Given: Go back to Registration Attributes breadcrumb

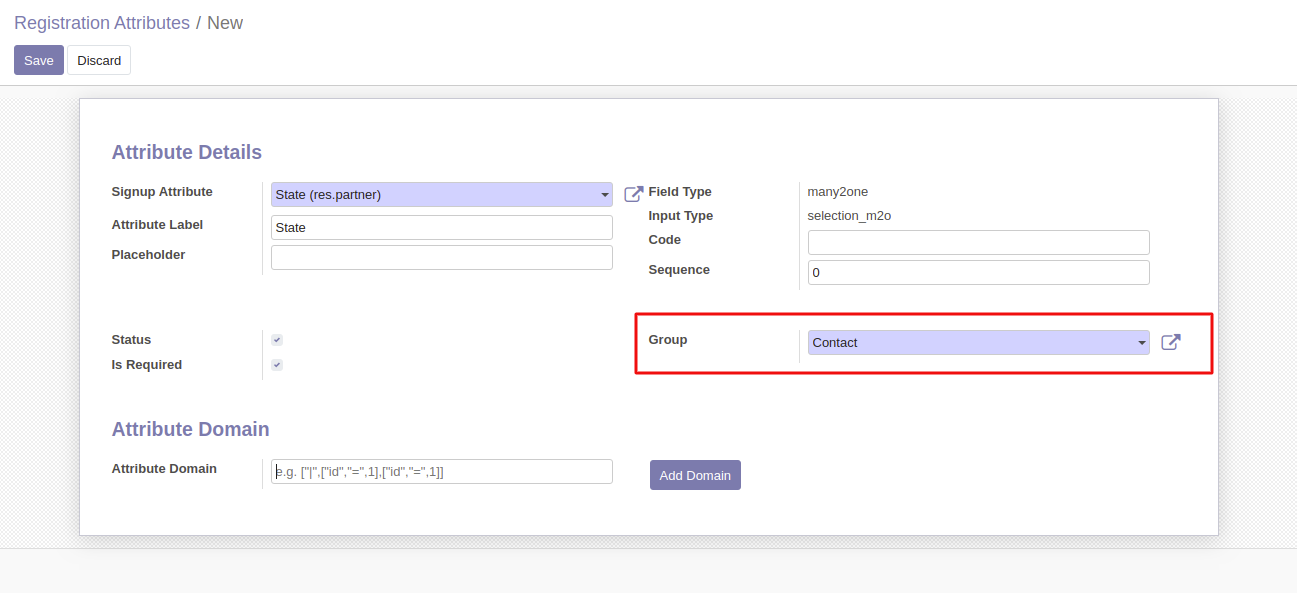Looking at the screenshot, I should 101,23.
